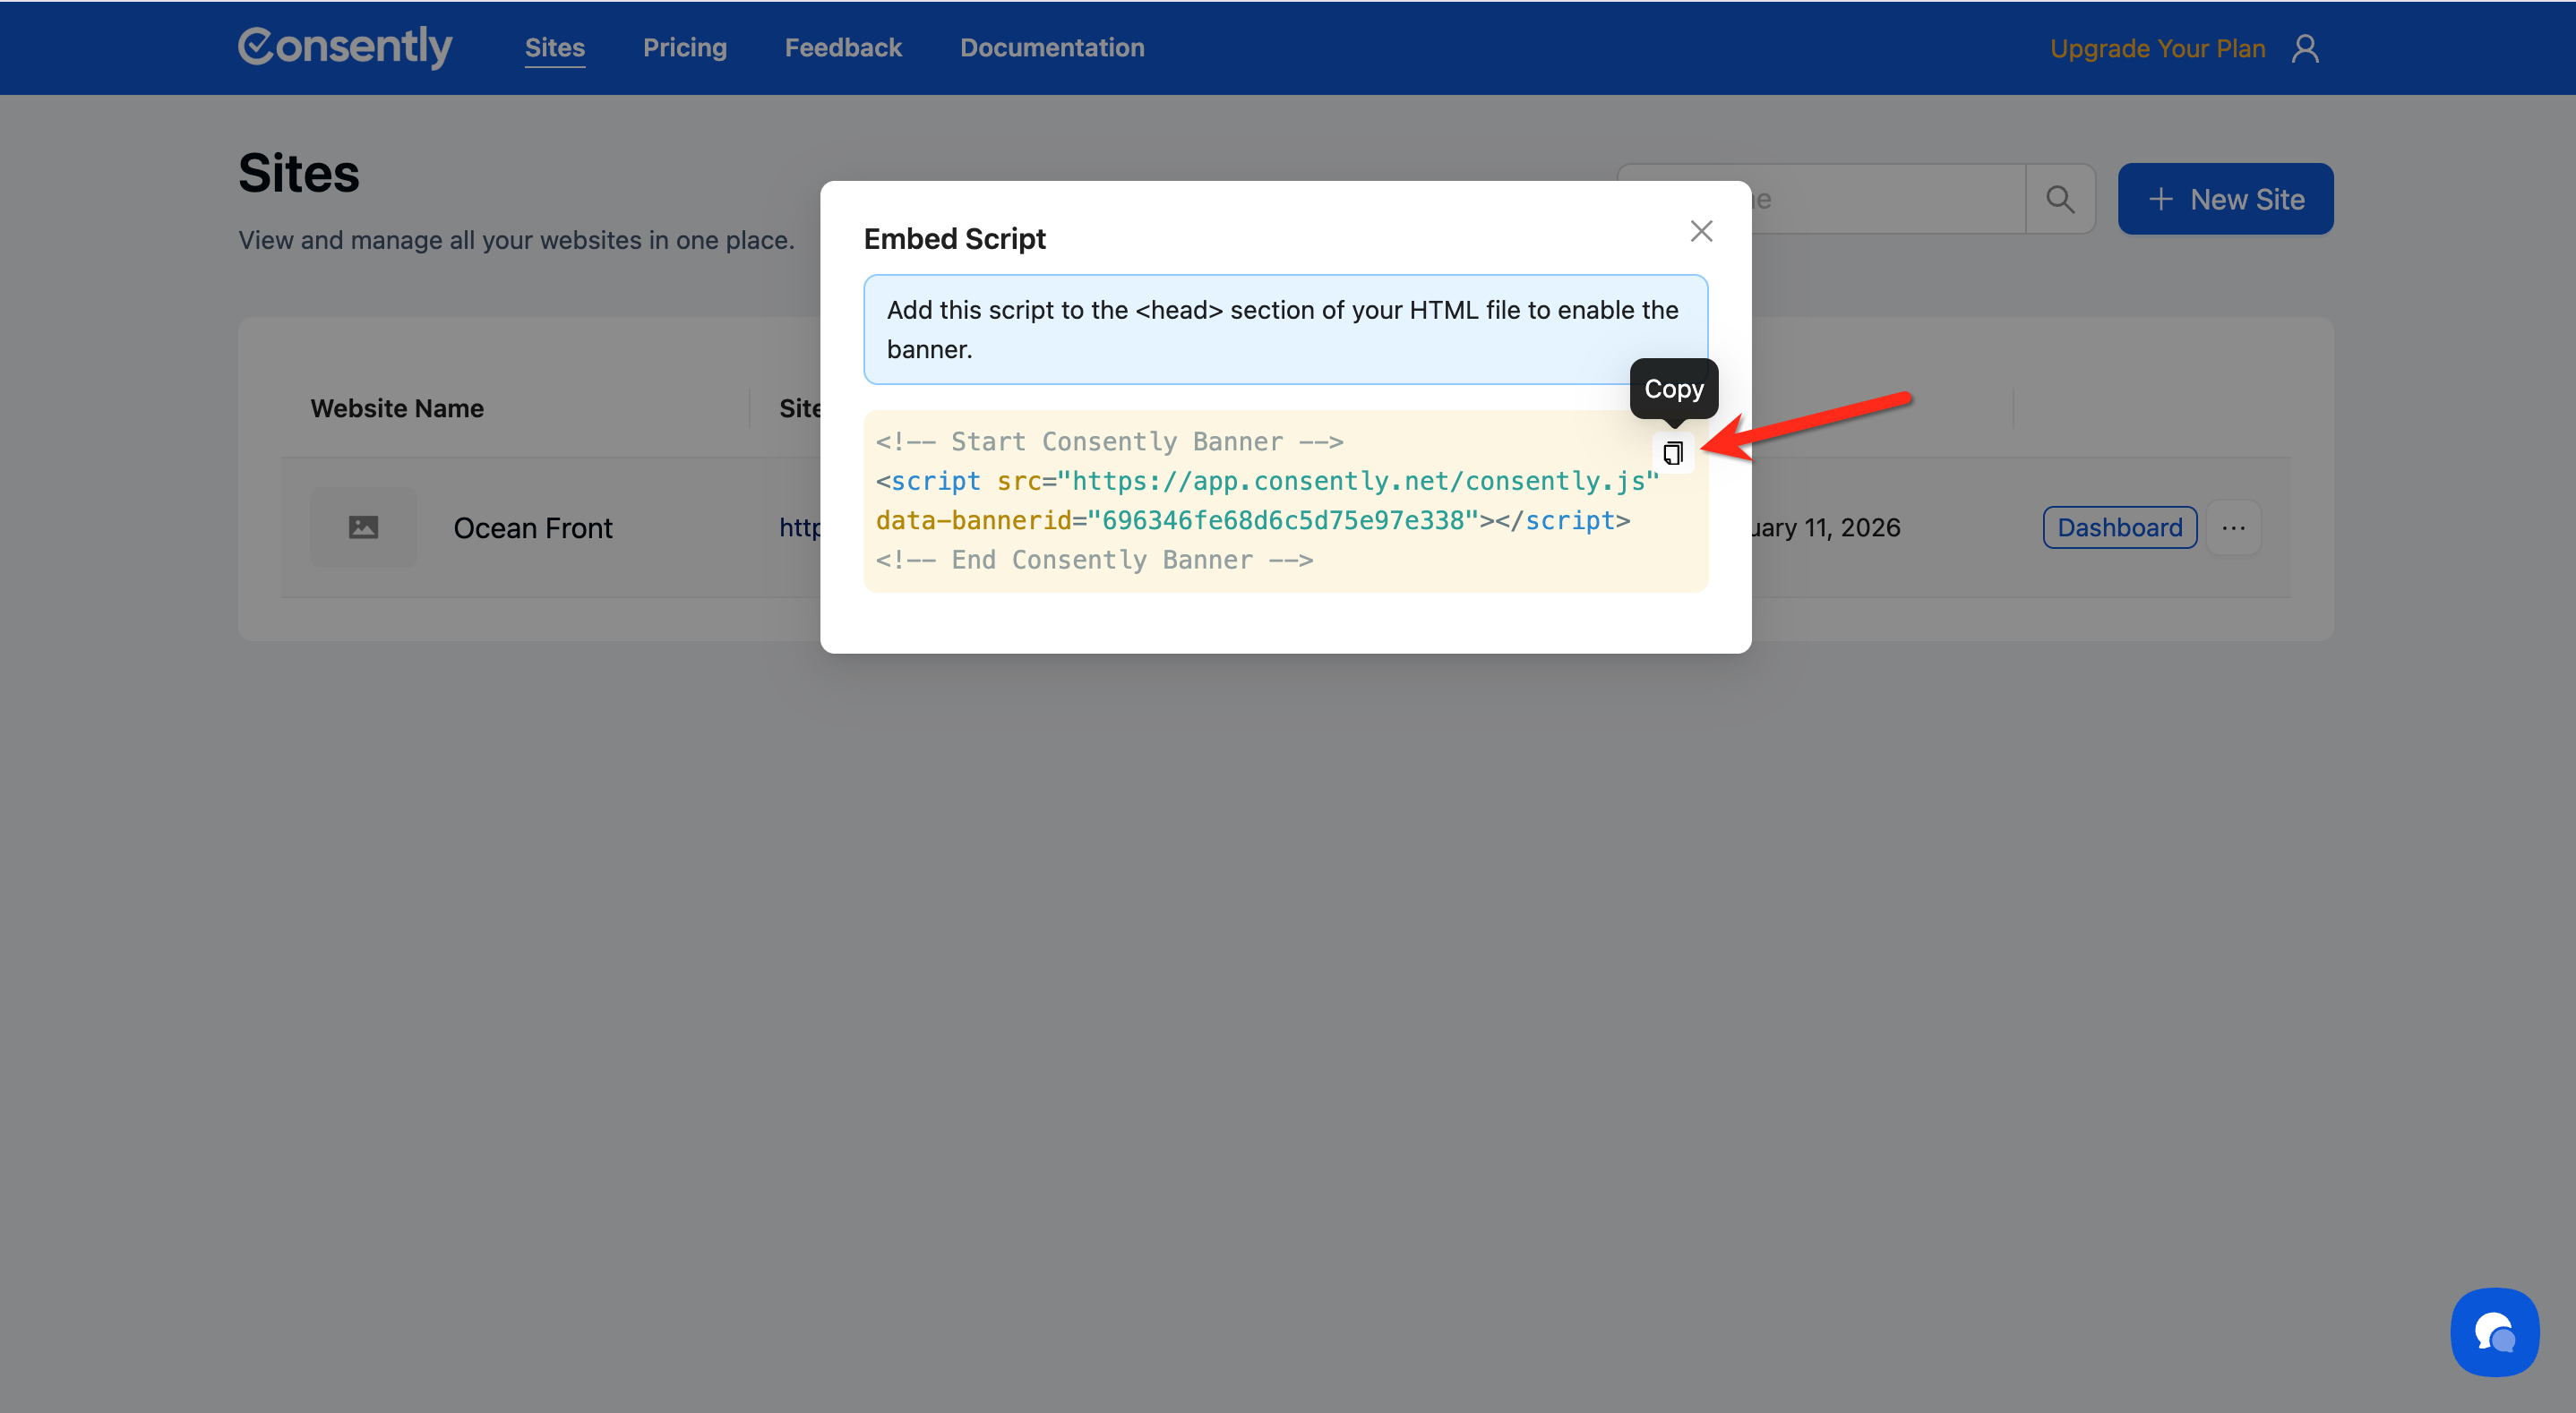The image size is (2576, 1413).
Task: Go to the Pricing page
Action: point(684,47)
